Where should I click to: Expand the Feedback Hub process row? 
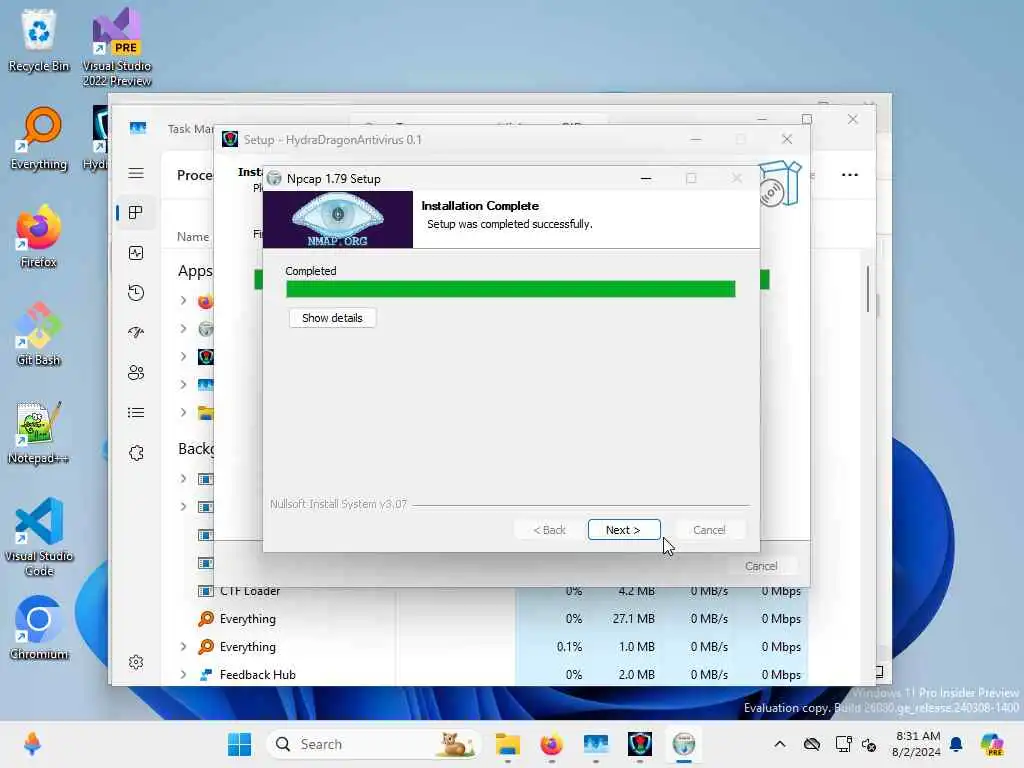coord(184,675)
